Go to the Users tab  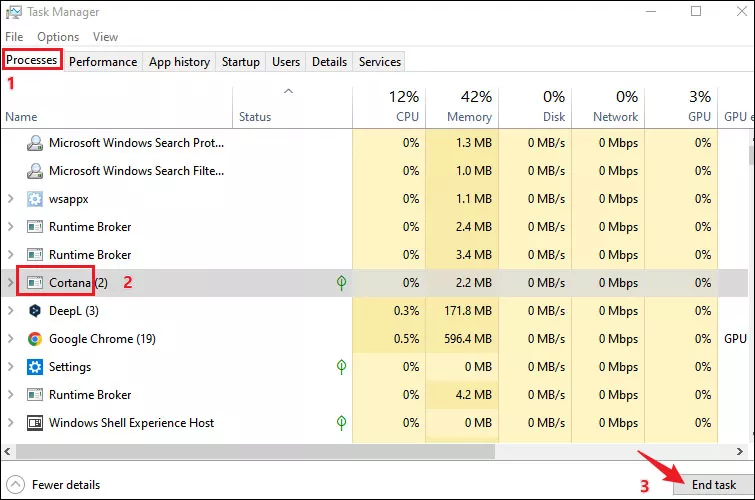click(x=286, y=62)
